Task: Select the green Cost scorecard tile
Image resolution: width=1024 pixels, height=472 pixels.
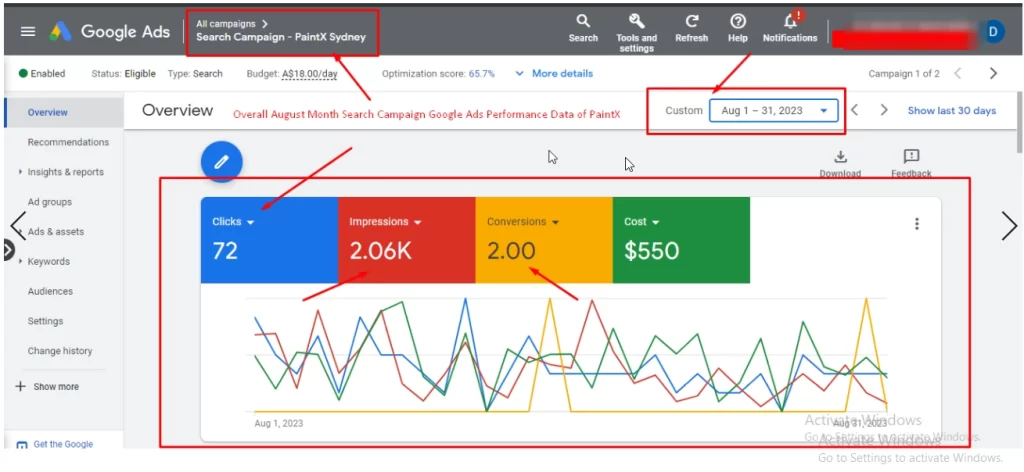Action: 681,240
